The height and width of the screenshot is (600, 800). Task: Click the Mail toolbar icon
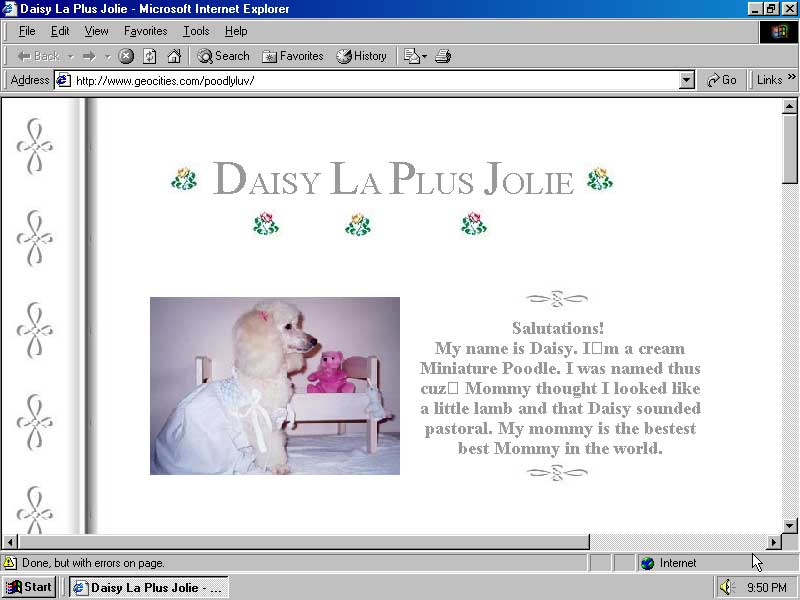tap(412, 56)
